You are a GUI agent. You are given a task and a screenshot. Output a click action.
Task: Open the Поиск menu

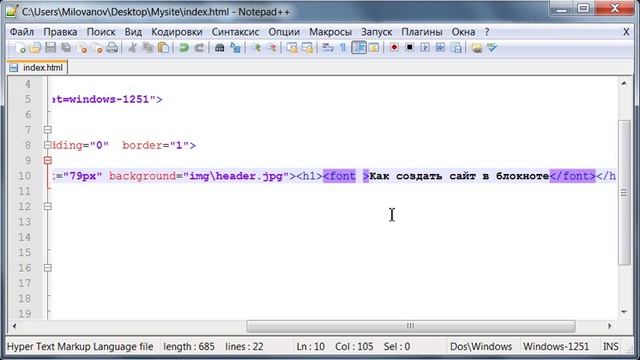[101, 32]
